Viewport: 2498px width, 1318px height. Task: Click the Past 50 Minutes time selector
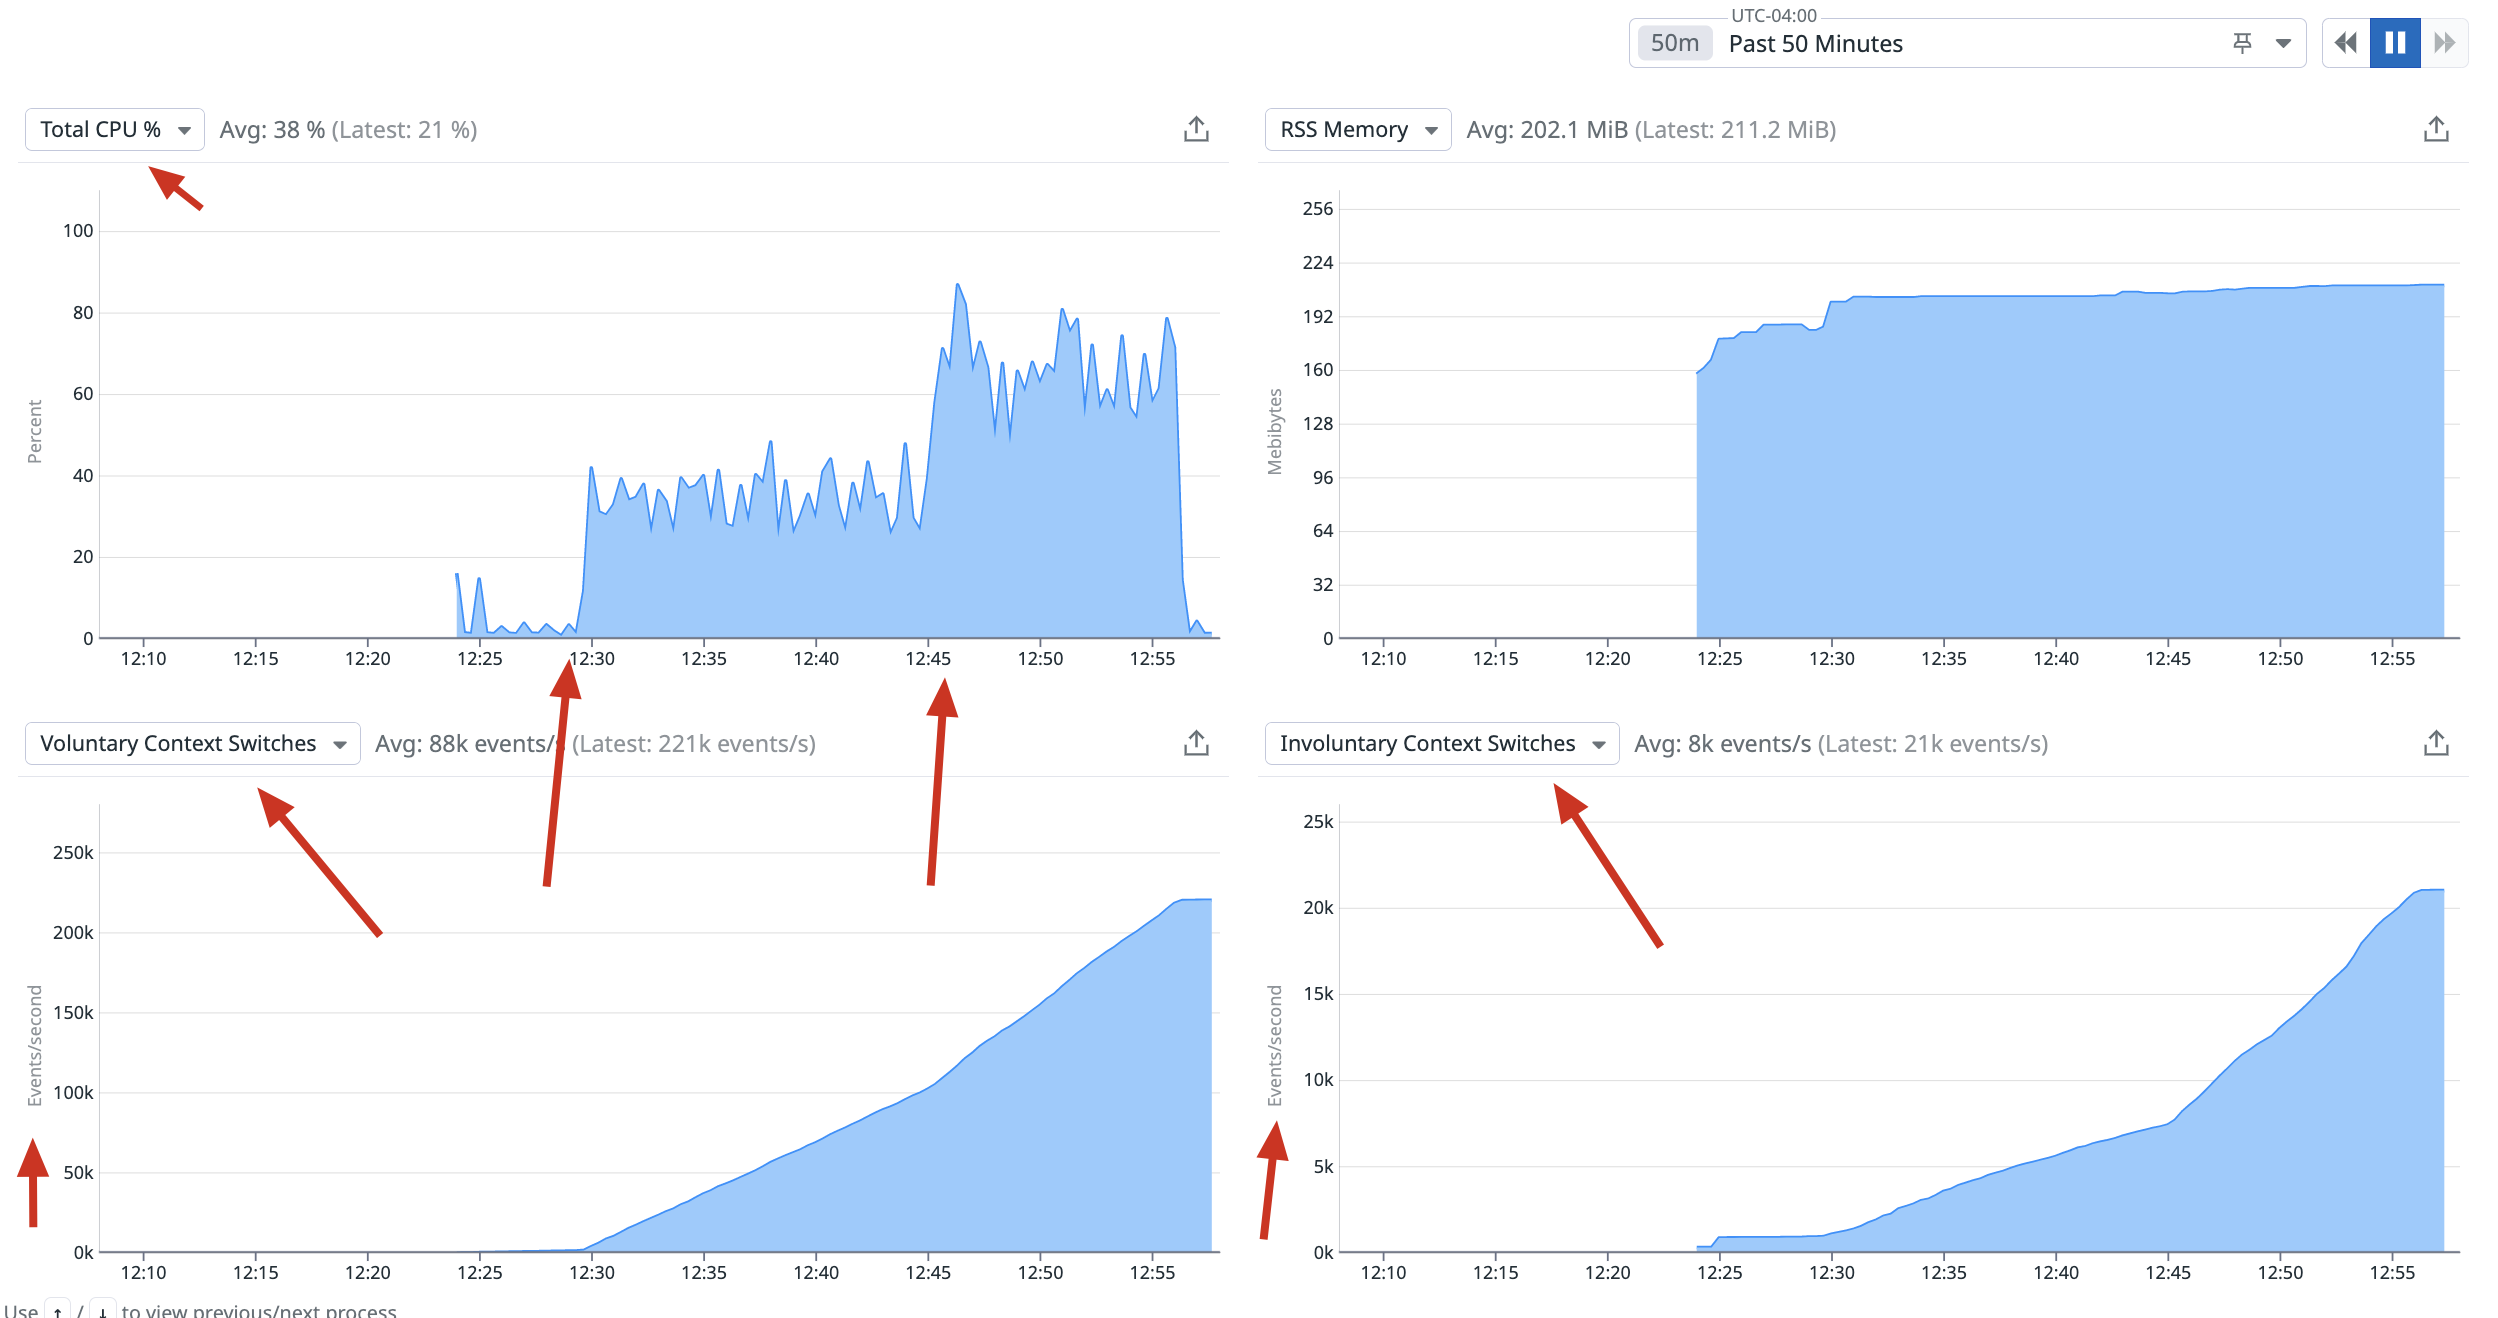(1815, 43)
